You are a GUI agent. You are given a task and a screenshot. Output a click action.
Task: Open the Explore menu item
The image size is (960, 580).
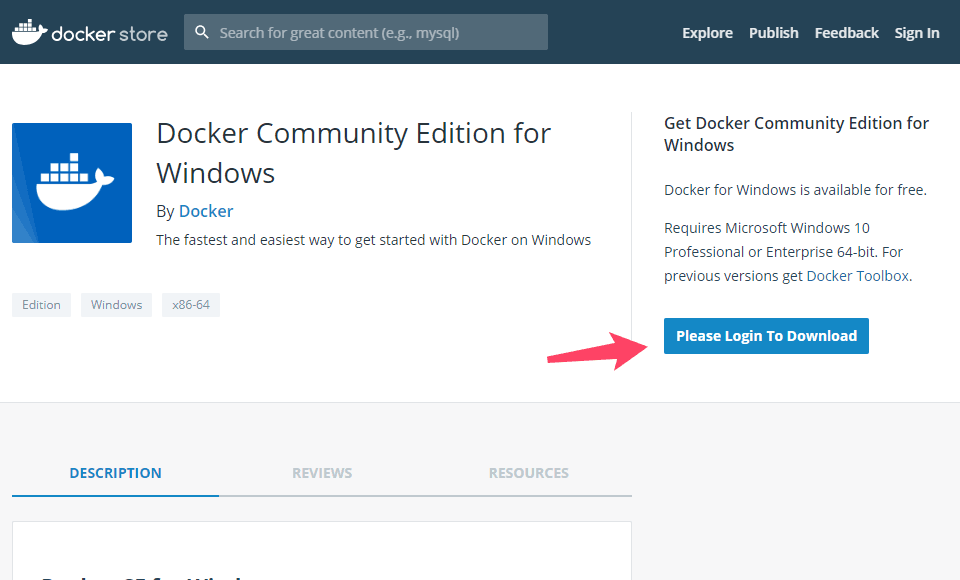pos(707,32)
